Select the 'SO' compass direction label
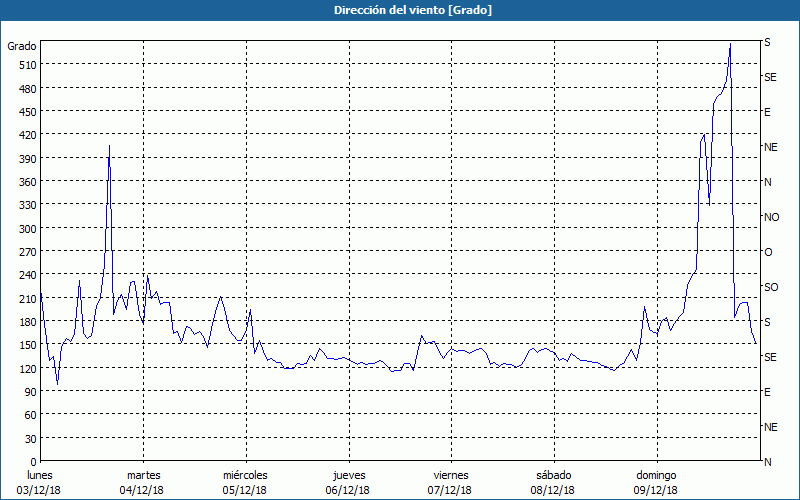This screenshot has width=800, height=500. [x=771, y=287]
